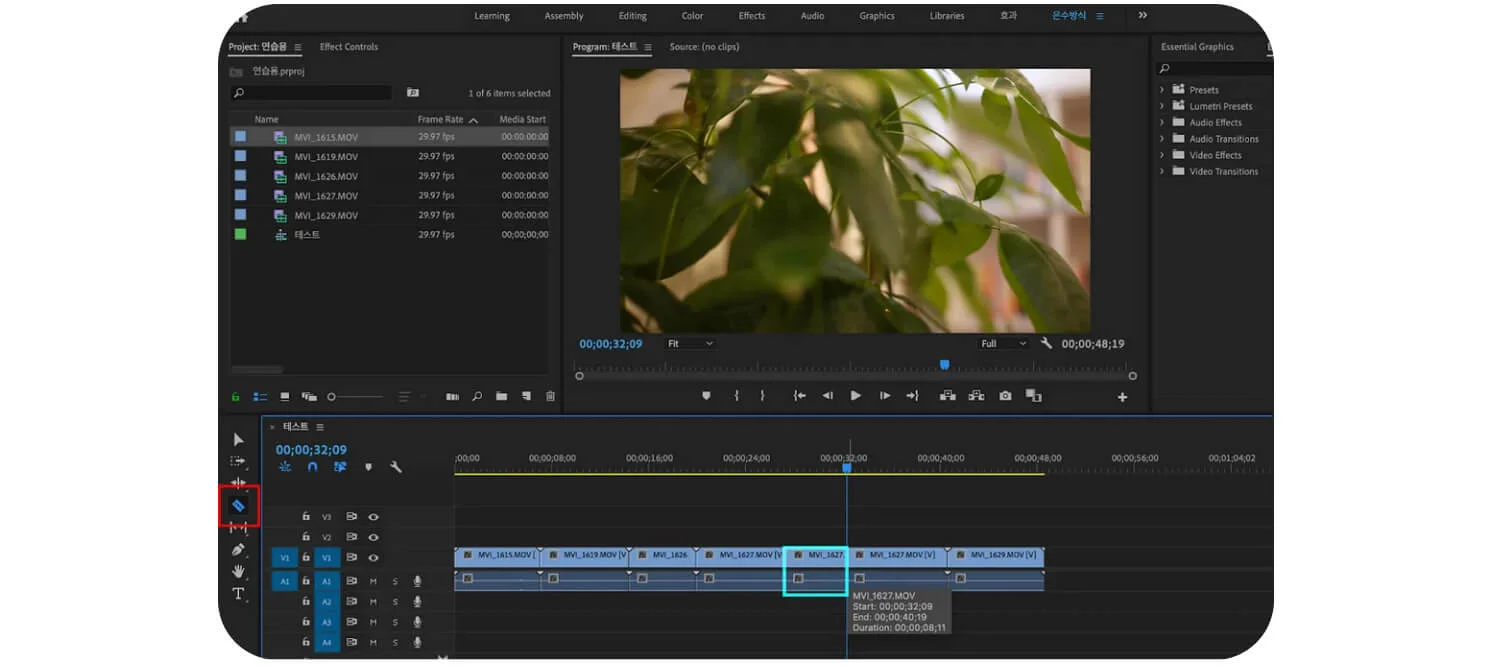Add a marker in the timeline header

click(x=368, y=467)
